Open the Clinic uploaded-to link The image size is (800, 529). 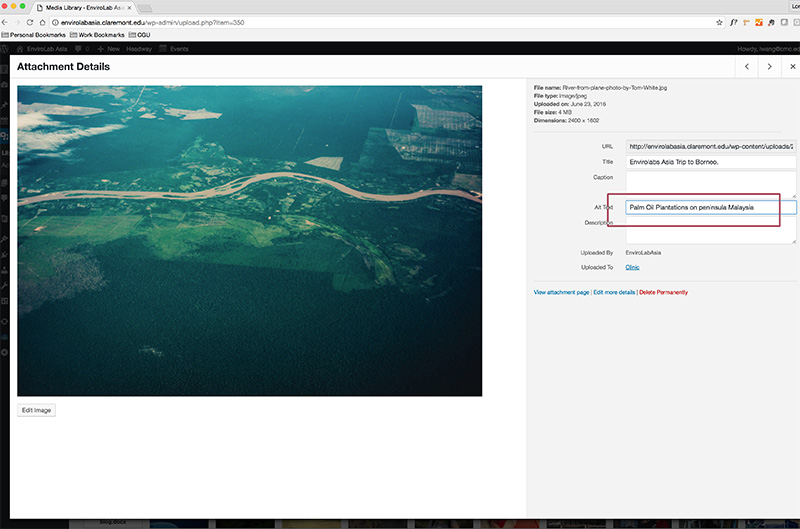click(x=632, y=267)
